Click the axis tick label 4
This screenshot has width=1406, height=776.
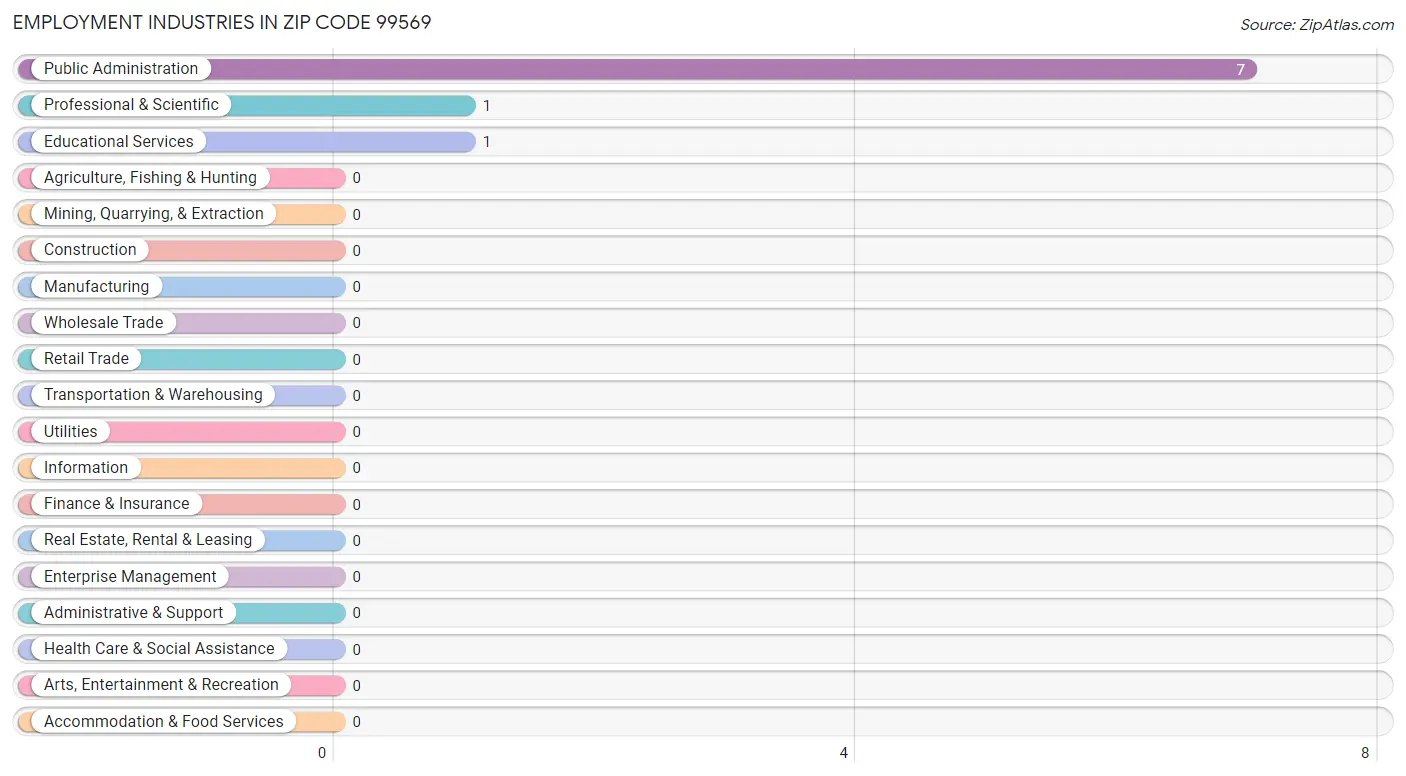844,753
